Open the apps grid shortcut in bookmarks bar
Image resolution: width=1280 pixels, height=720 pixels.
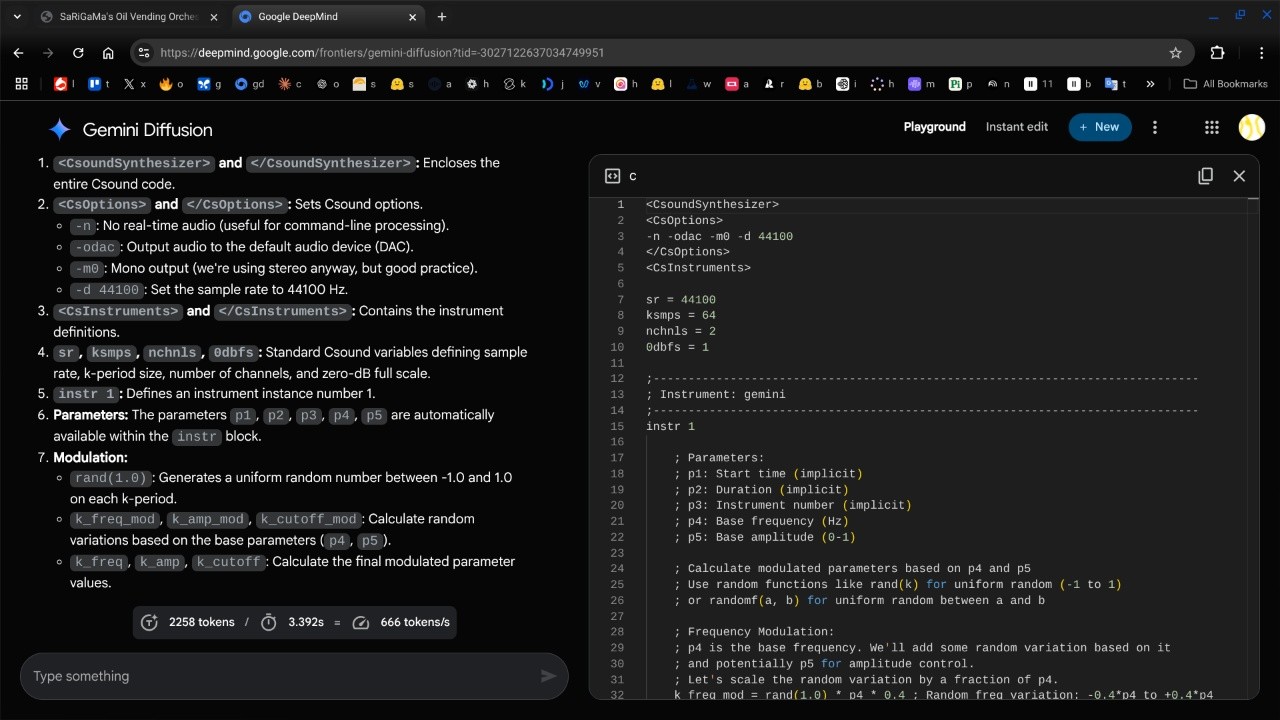tap(21, 84)
